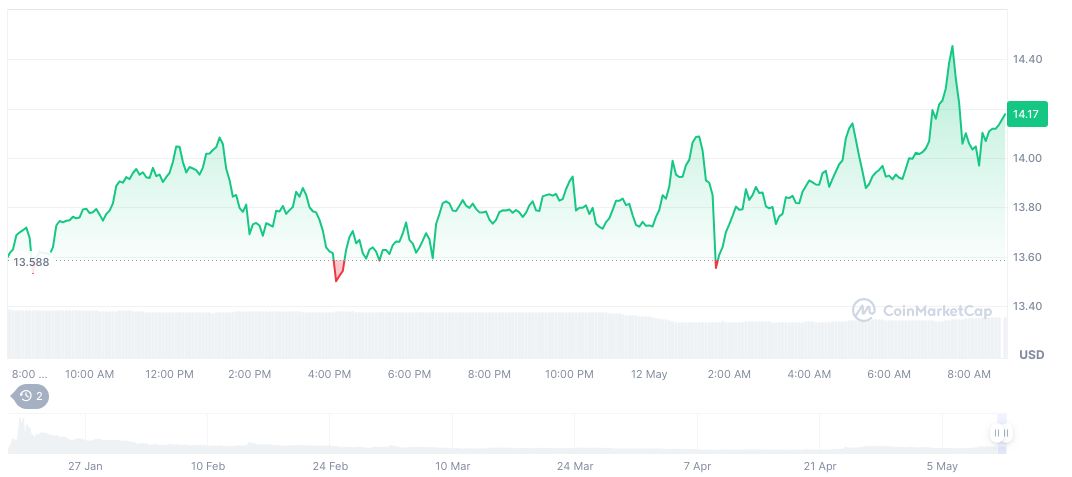Click the green 14.17 current price tag

tap(1025, 114)
